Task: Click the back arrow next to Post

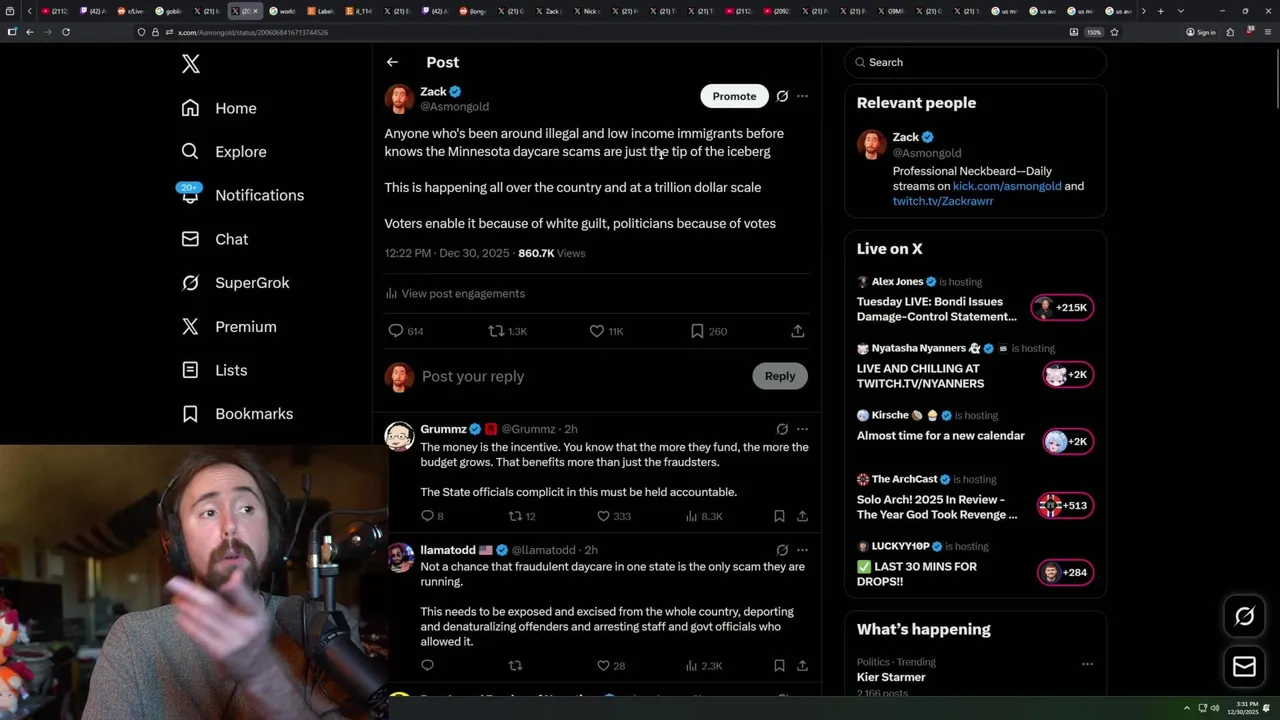Action: tap(392, 62)
